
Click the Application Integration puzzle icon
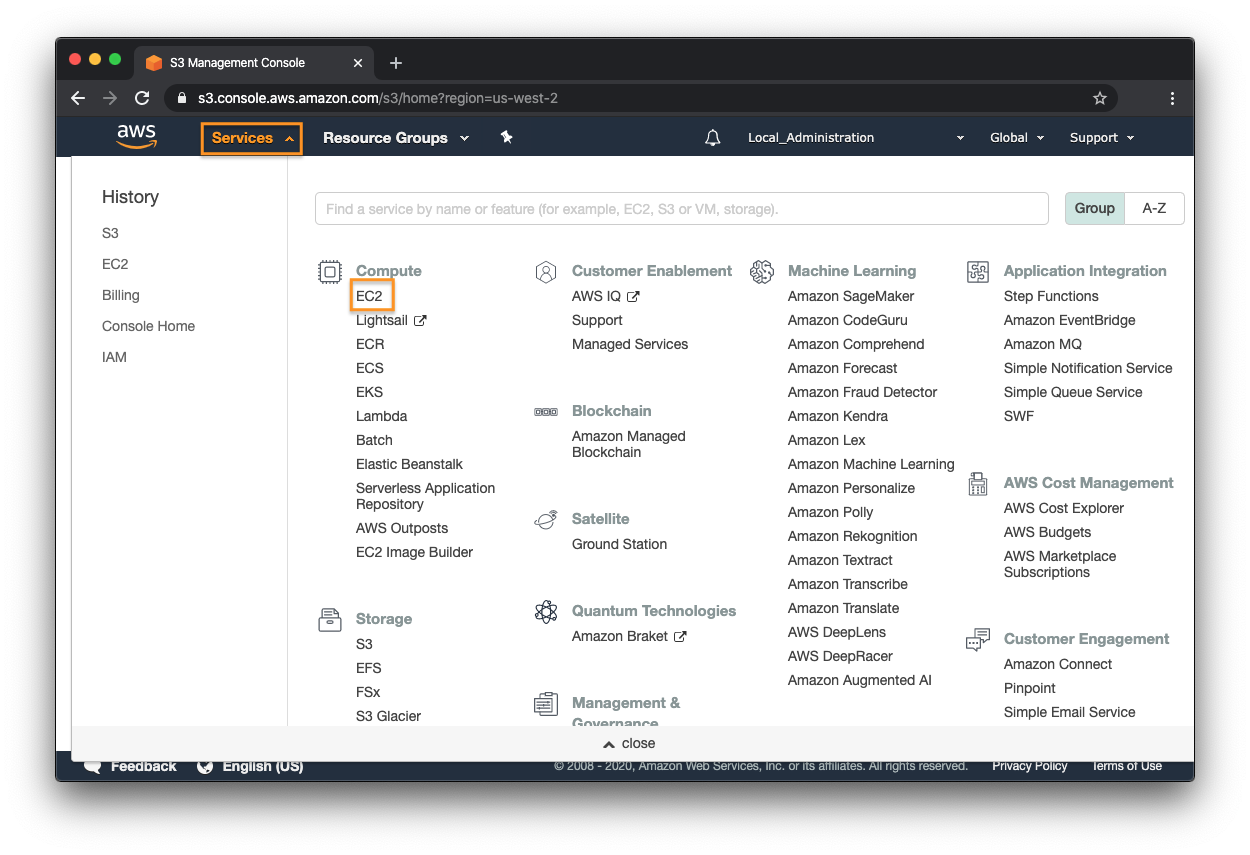978,271
